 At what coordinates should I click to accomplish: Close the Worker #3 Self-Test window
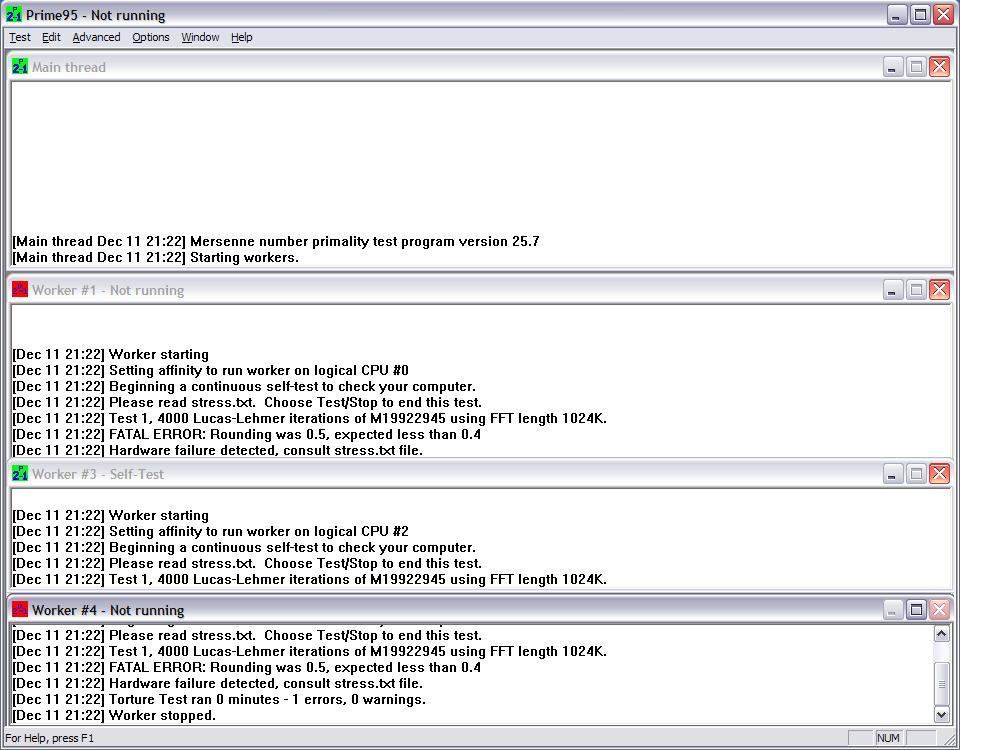click(939, 474)
